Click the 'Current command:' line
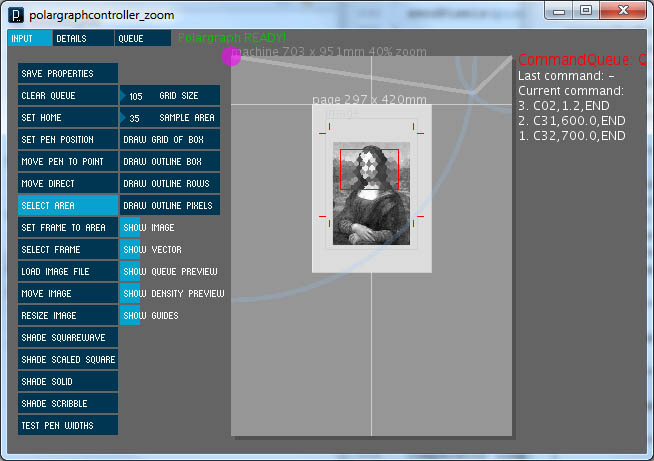 click(571, 91)
